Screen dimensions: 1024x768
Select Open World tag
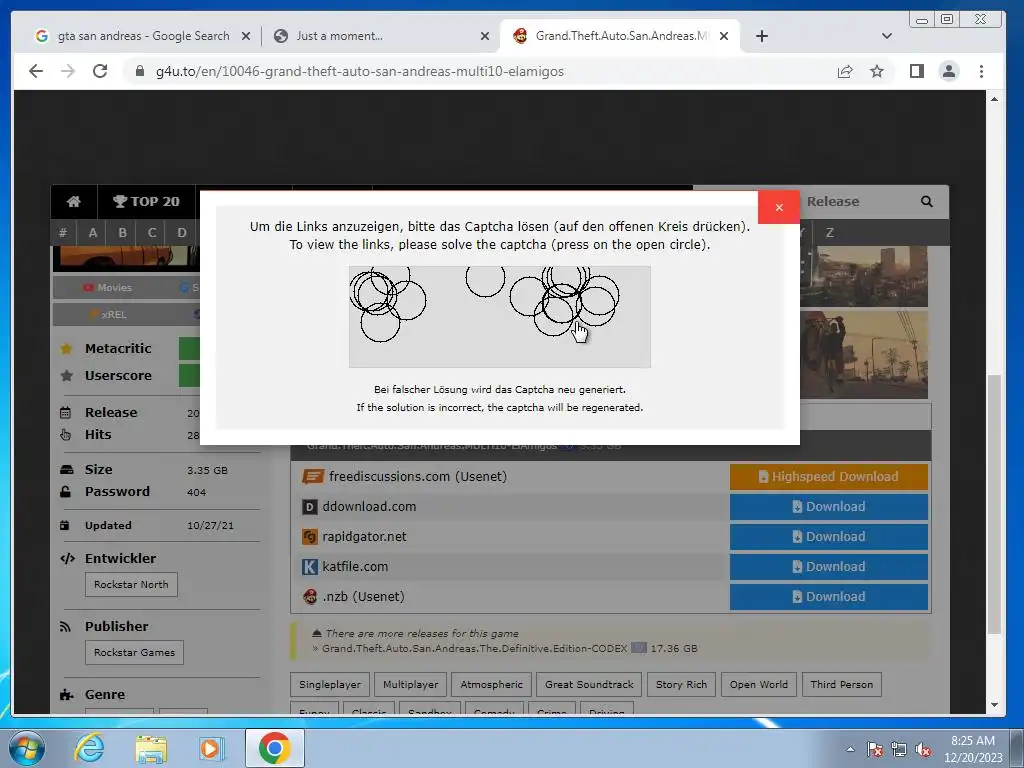759,684
